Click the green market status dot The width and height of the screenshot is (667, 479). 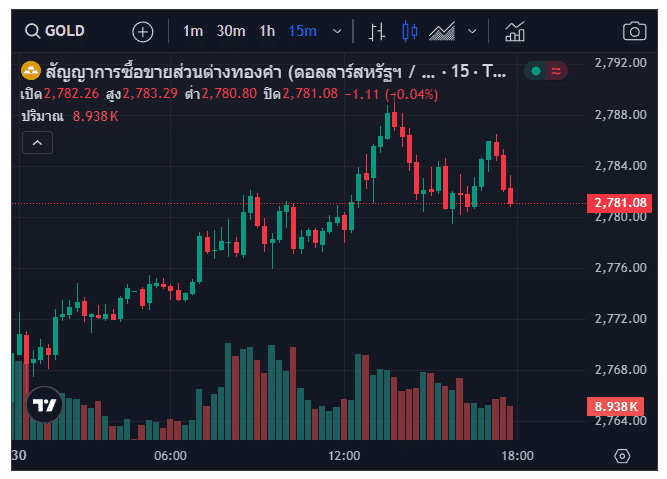click(x=536, y=71)
